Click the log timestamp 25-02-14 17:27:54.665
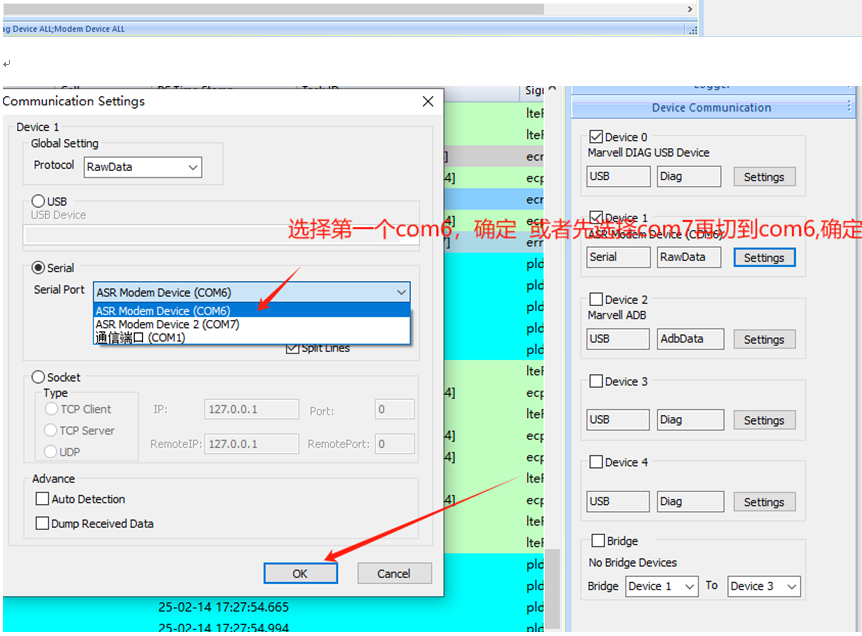This screenshot has height=636, width=862. [x=224, y=607]
